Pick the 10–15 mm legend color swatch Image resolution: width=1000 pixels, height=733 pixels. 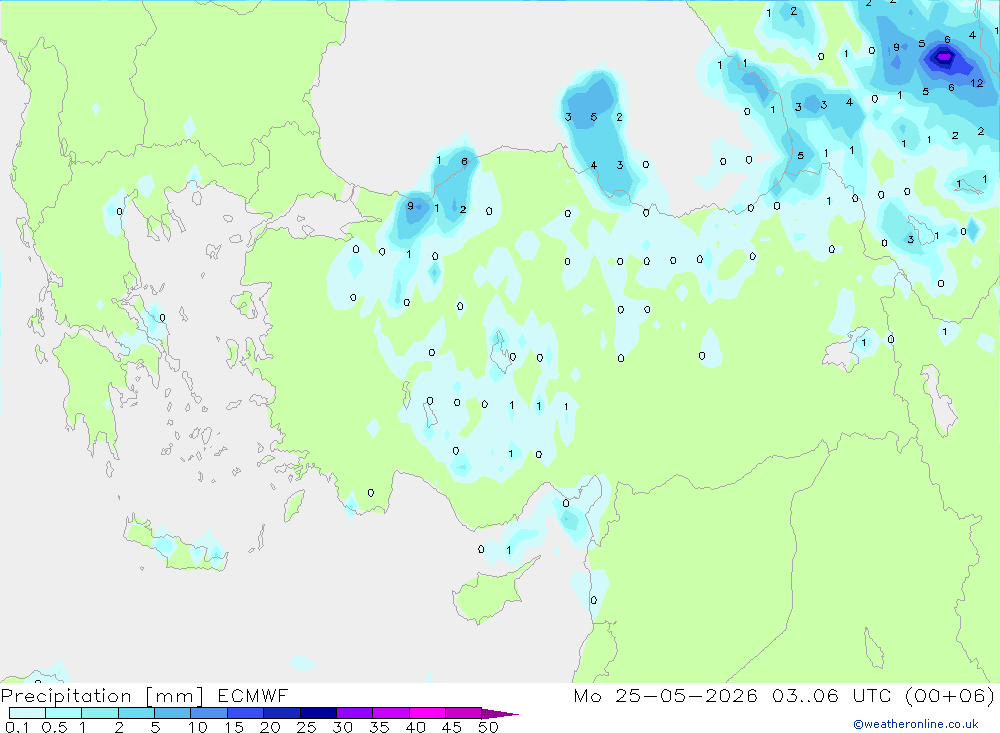click(209, 713)
